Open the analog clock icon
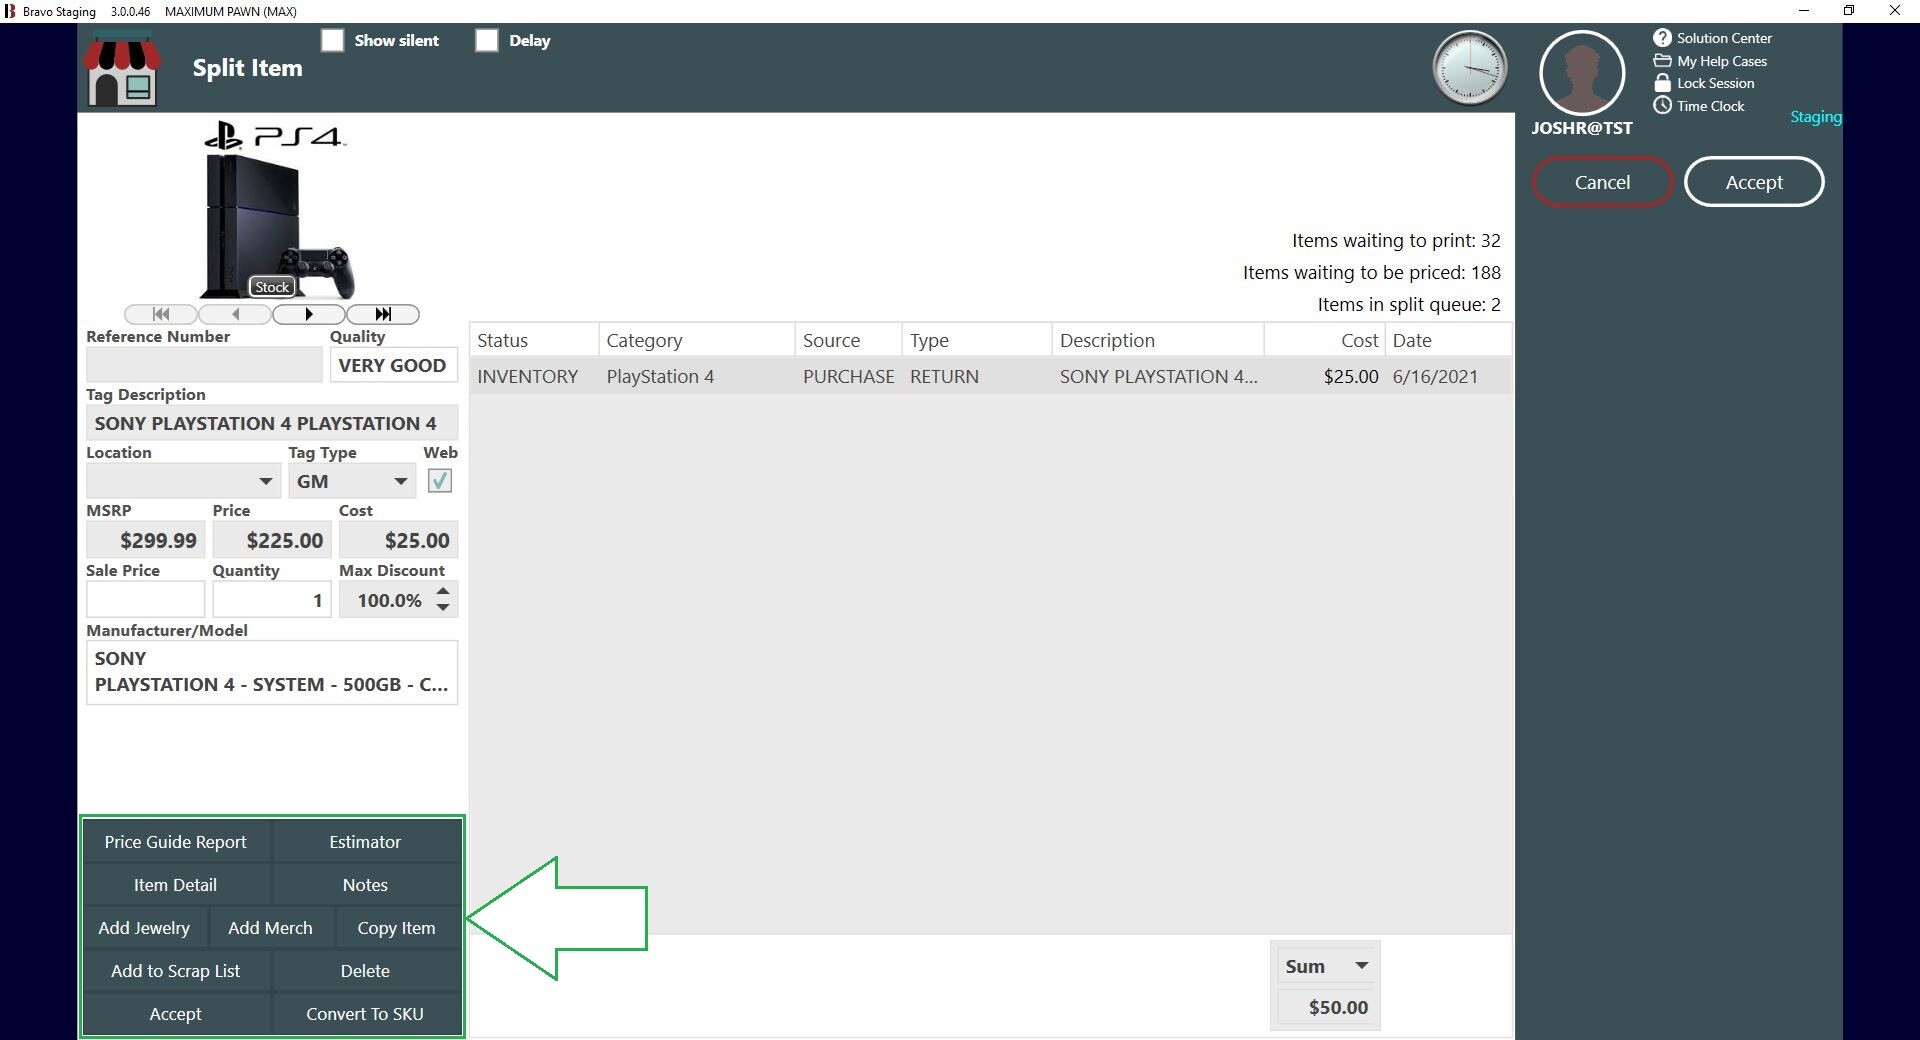1920x1040 pixels. [x=1470, y=68]
